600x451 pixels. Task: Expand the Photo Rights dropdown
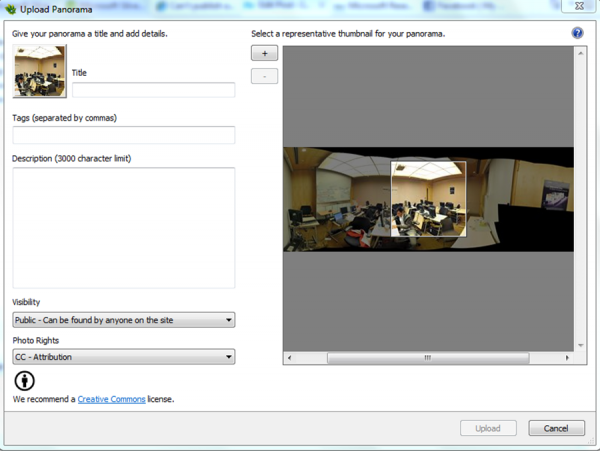tap(123, 356)
